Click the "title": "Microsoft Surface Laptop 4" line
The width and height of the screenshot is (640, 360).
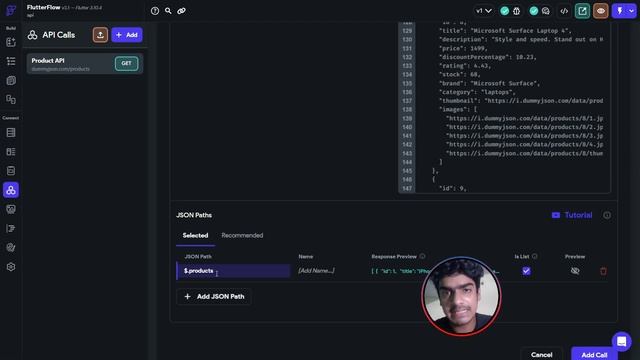(505, 31)
